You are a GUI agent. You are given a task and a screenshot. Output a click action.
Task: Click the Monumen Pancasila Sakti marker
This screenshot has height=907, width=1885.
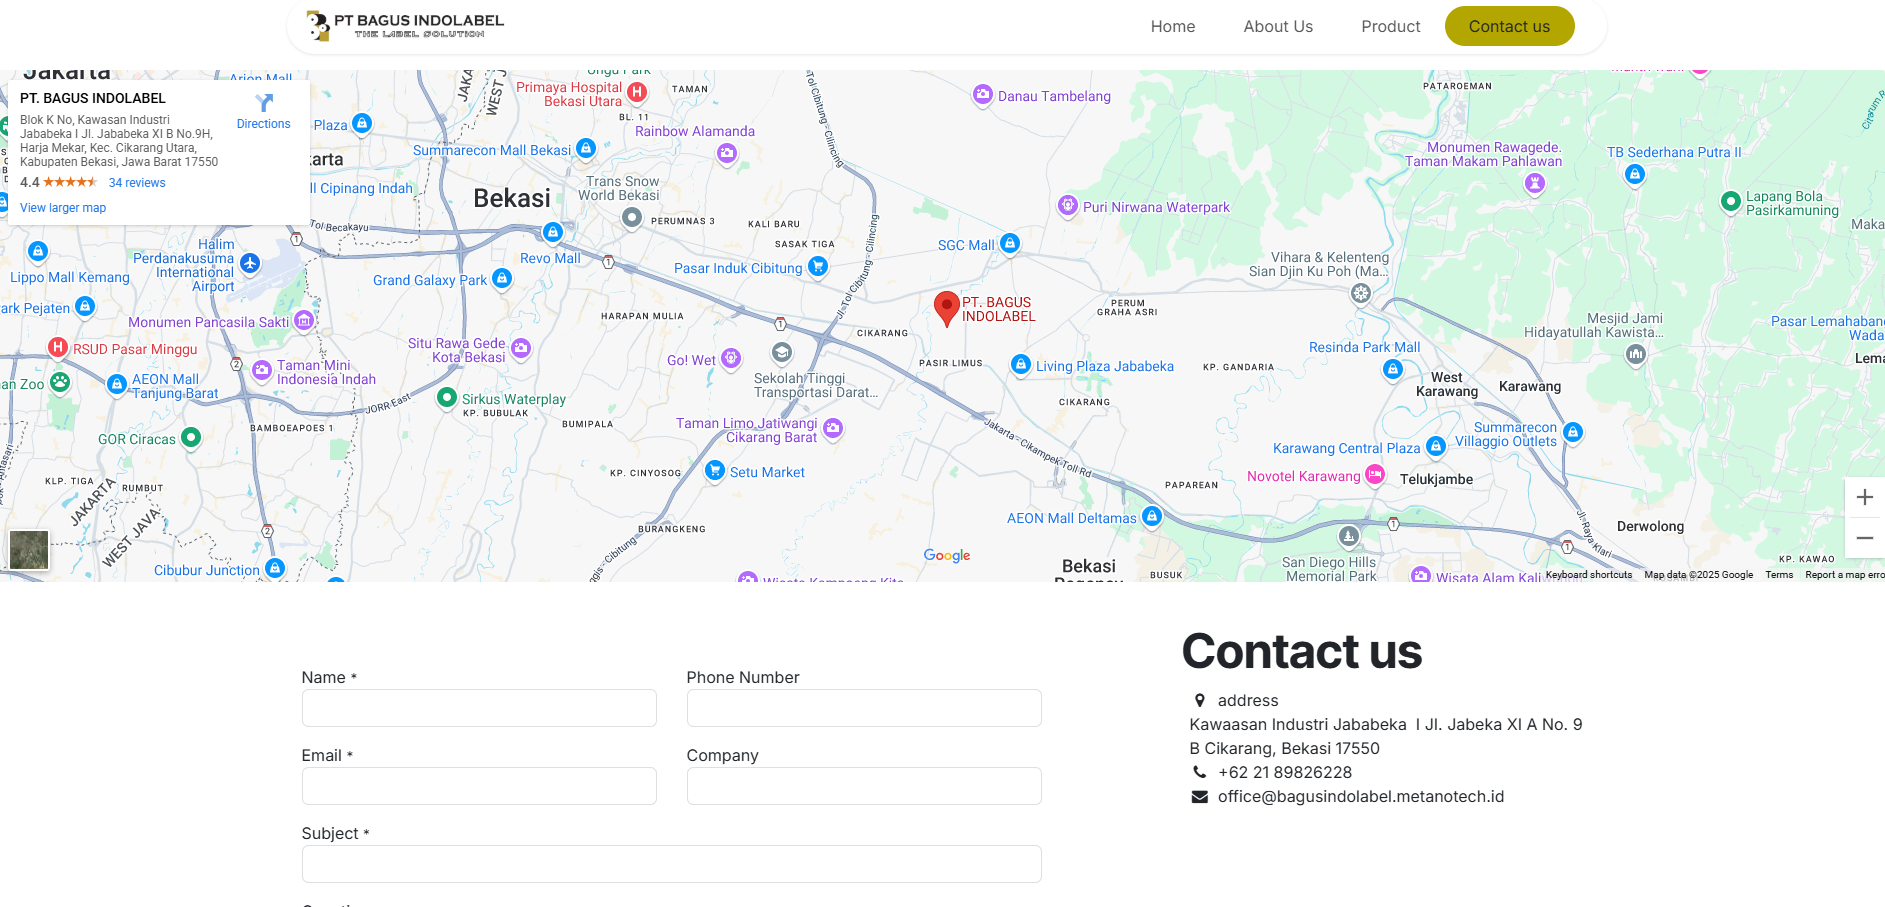304,320
